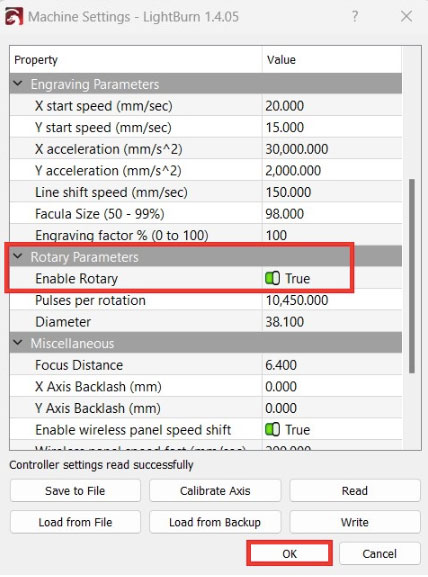The height and width of the screenshot is (577, 428).
Task: Click Read to fetch controller settings
Action: tap(355, 491)
